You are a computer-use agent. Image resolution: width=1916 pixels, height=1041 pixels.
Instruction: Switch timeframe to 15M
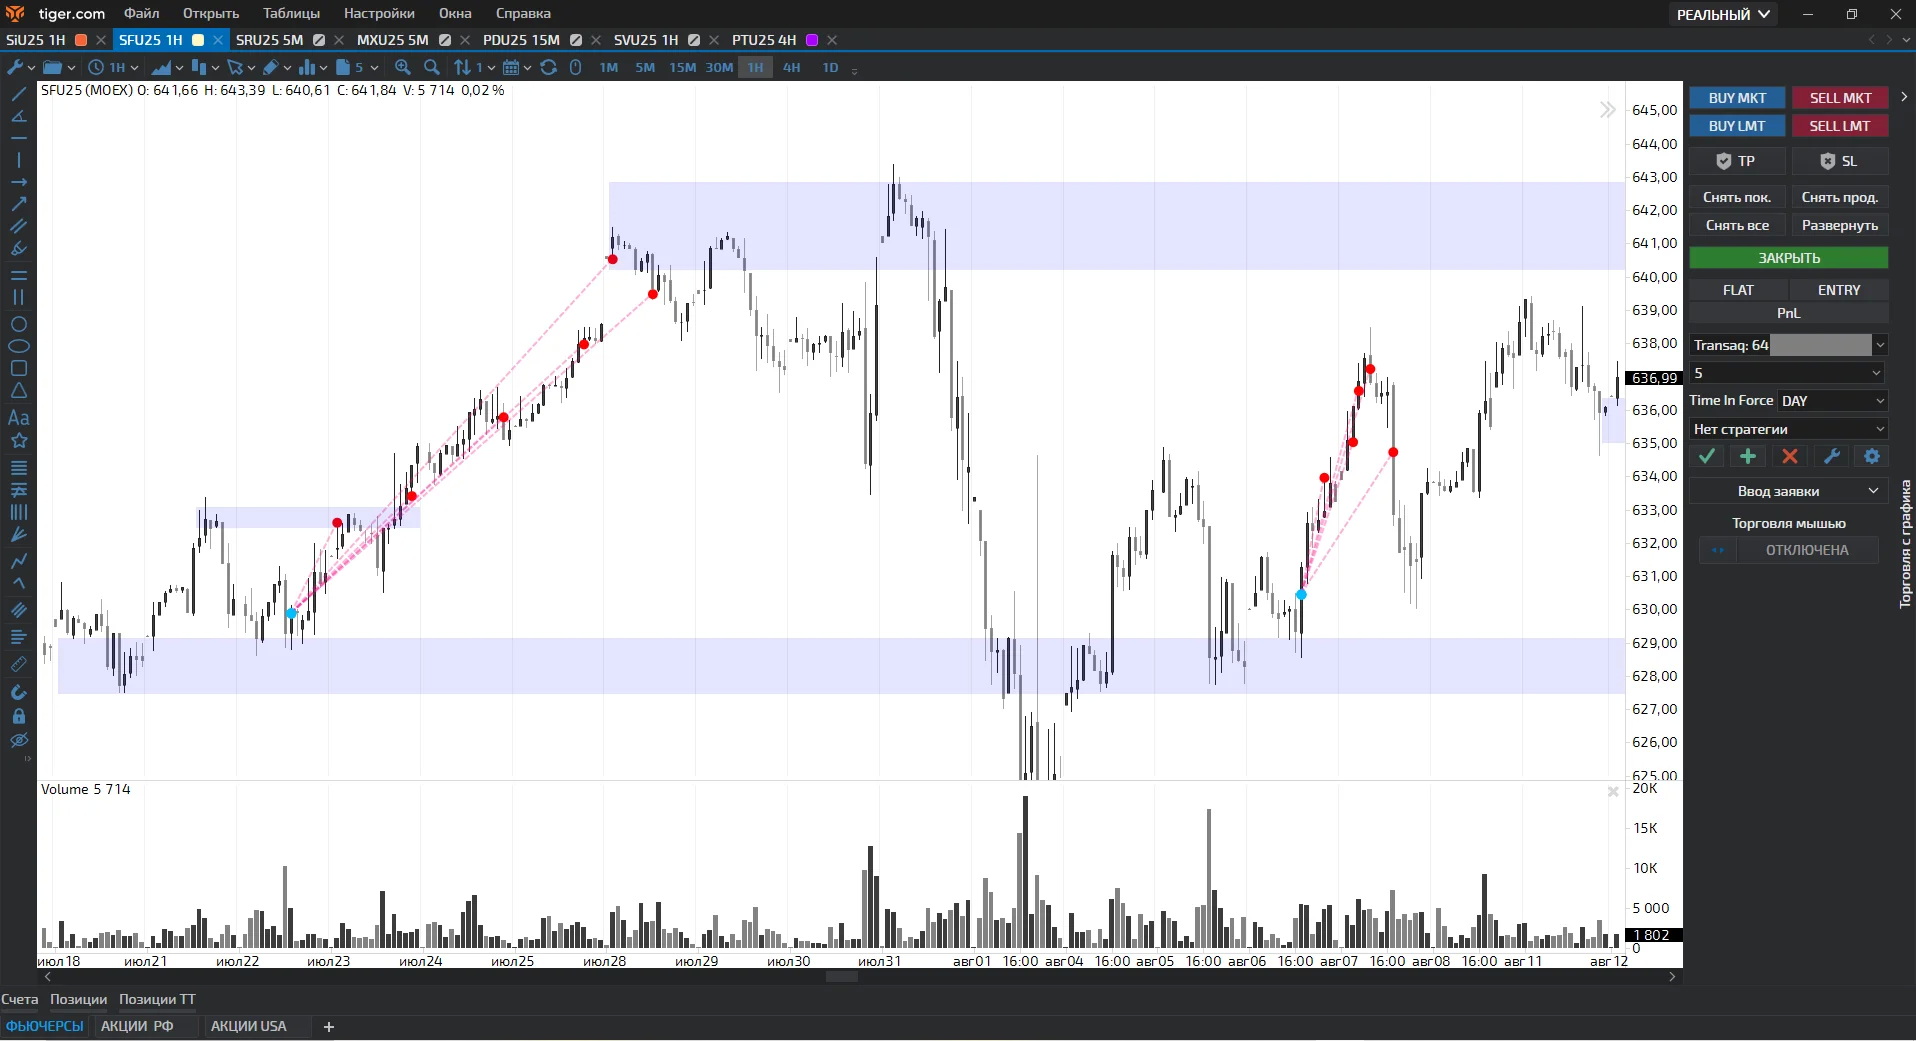[x=682, y=68]
